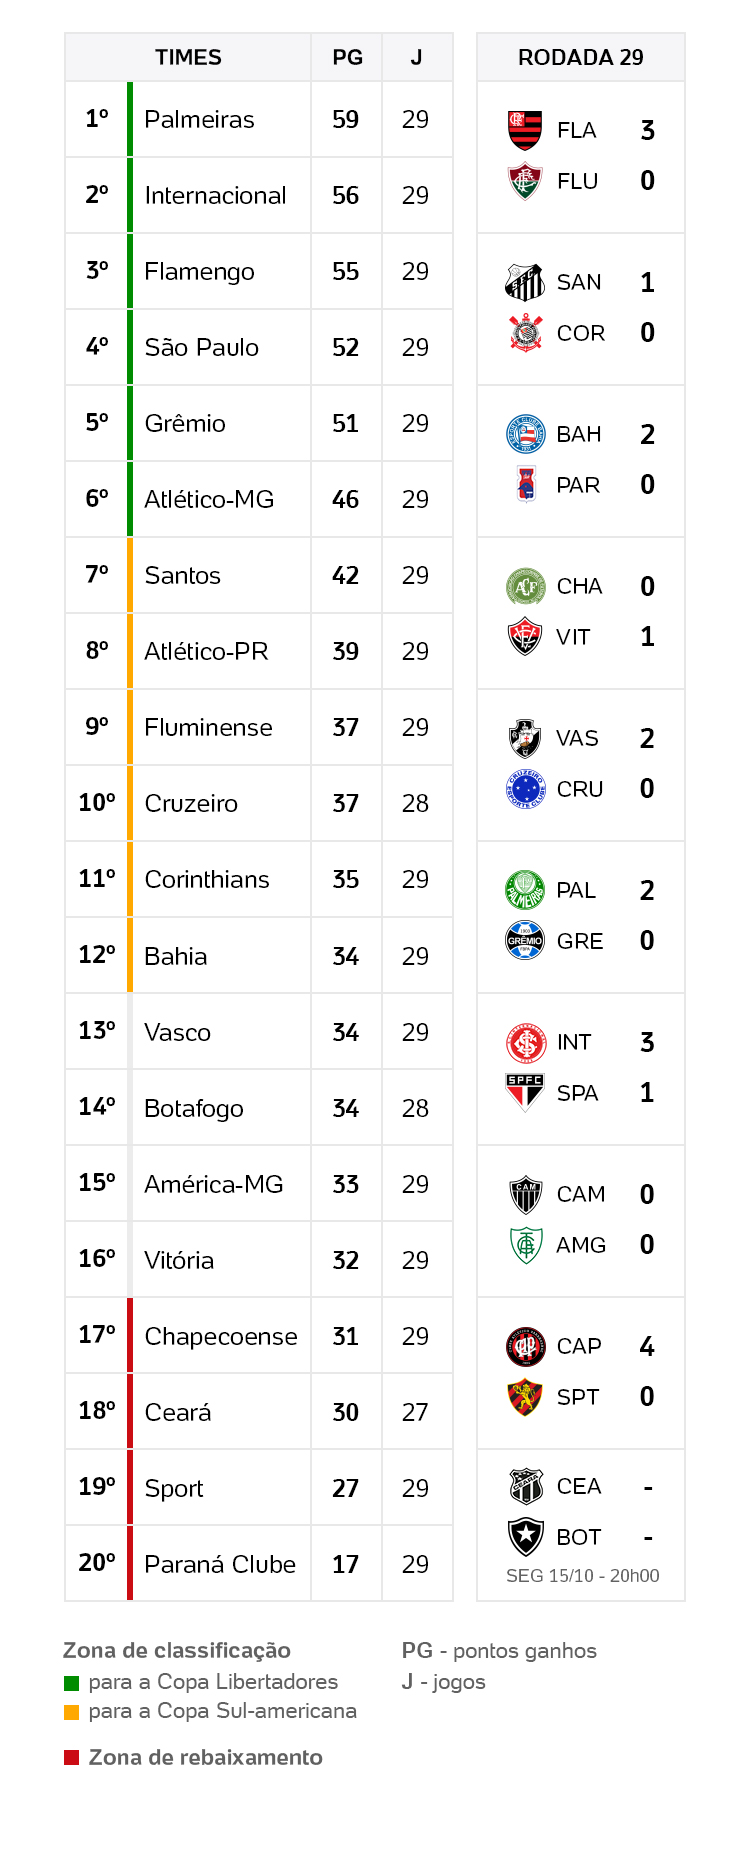Click the Corinthians crest icon
This screenshot has height=1873, width=750.
click(x=525, y=333)
